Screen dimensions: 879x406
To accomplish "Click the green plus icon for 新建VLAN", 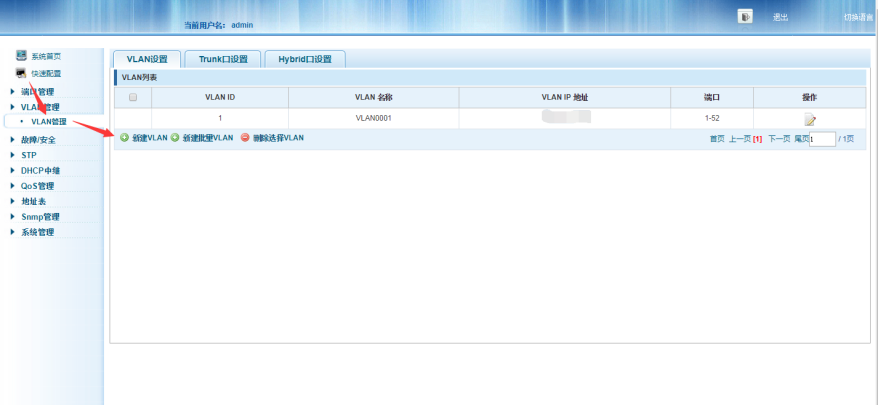I will click(x=124, y=137).
